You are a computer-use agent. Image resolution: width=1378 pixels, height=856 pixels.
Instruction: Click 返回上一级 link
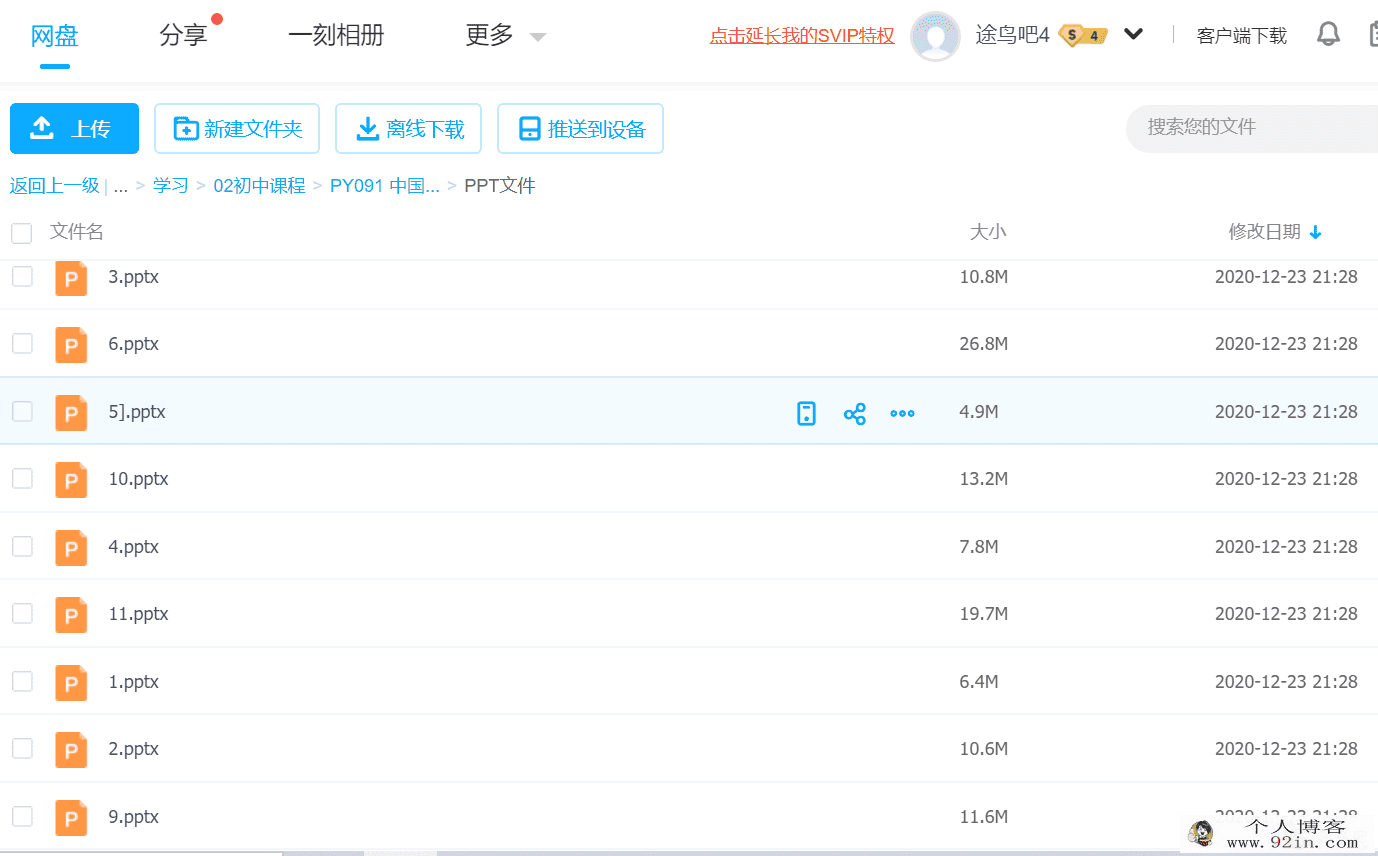[55, 186]
